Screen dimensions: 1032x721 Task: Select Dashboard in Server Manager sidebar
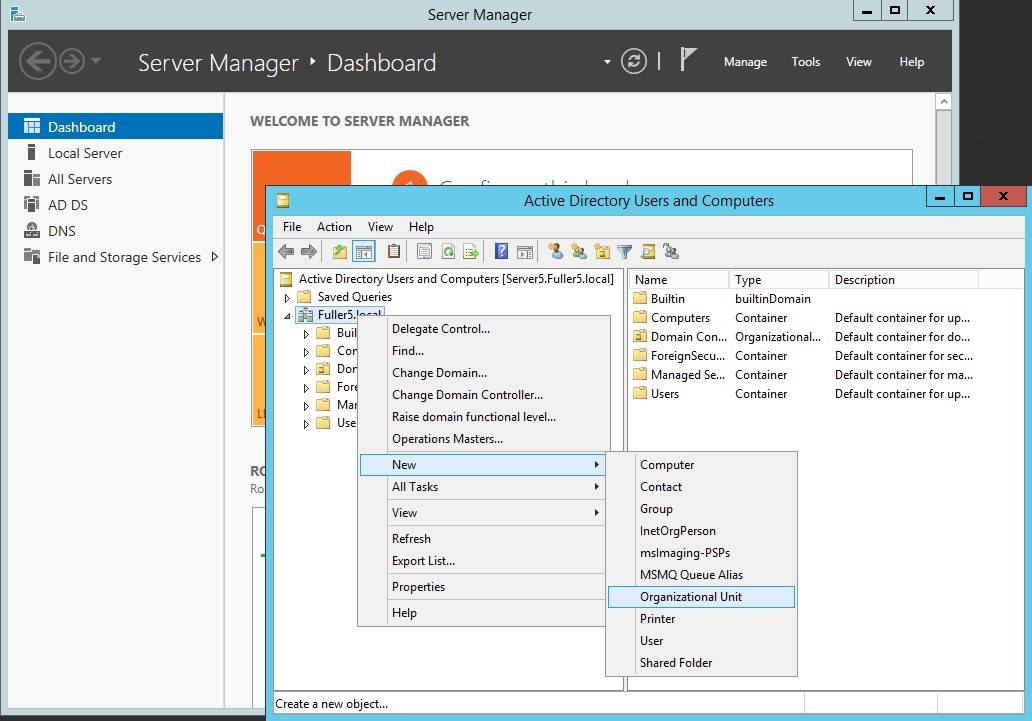(x=116, y=126)
